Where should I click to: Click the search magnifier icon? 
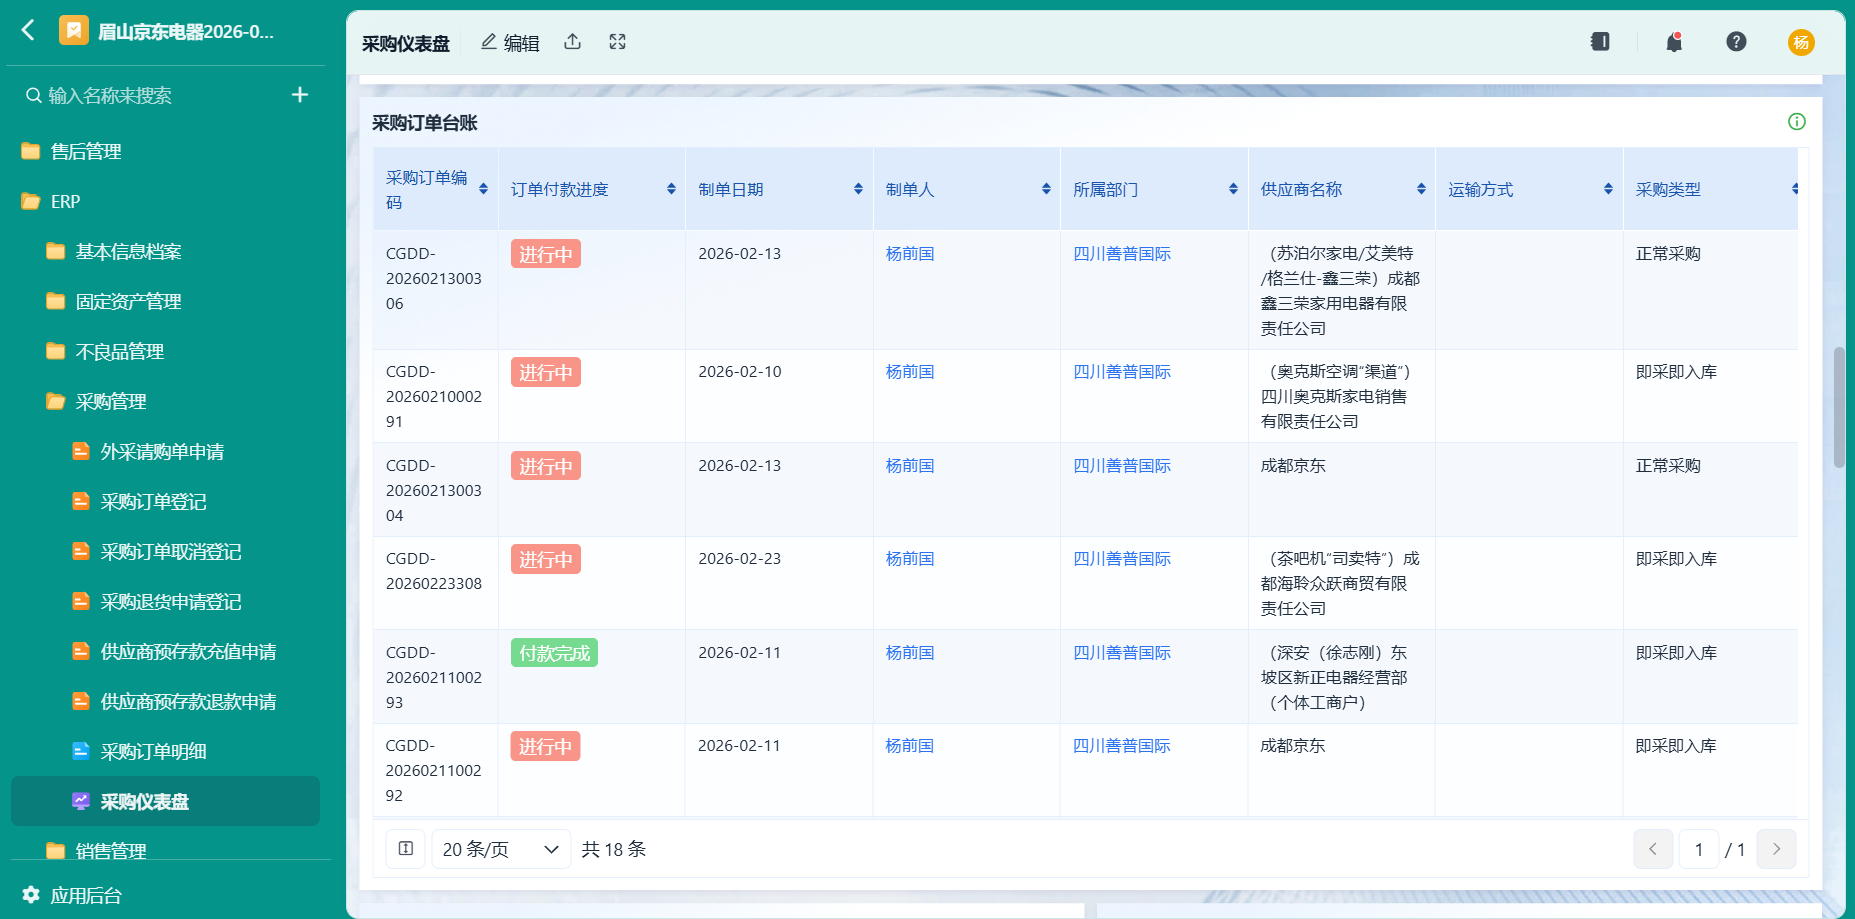tap(34, 95)
